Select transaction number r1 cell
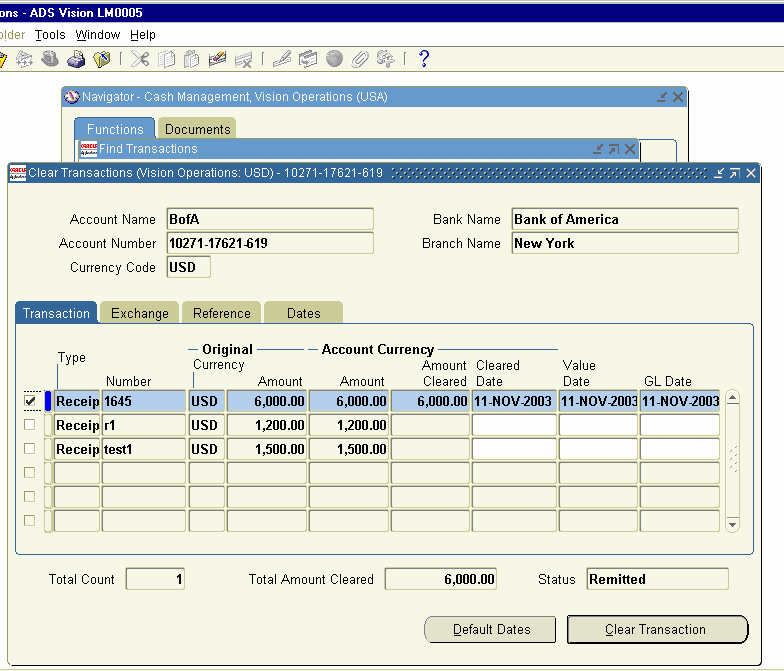The width and height of the screenshot is (784, 671). pyautogui.click(x=144, y=425)
